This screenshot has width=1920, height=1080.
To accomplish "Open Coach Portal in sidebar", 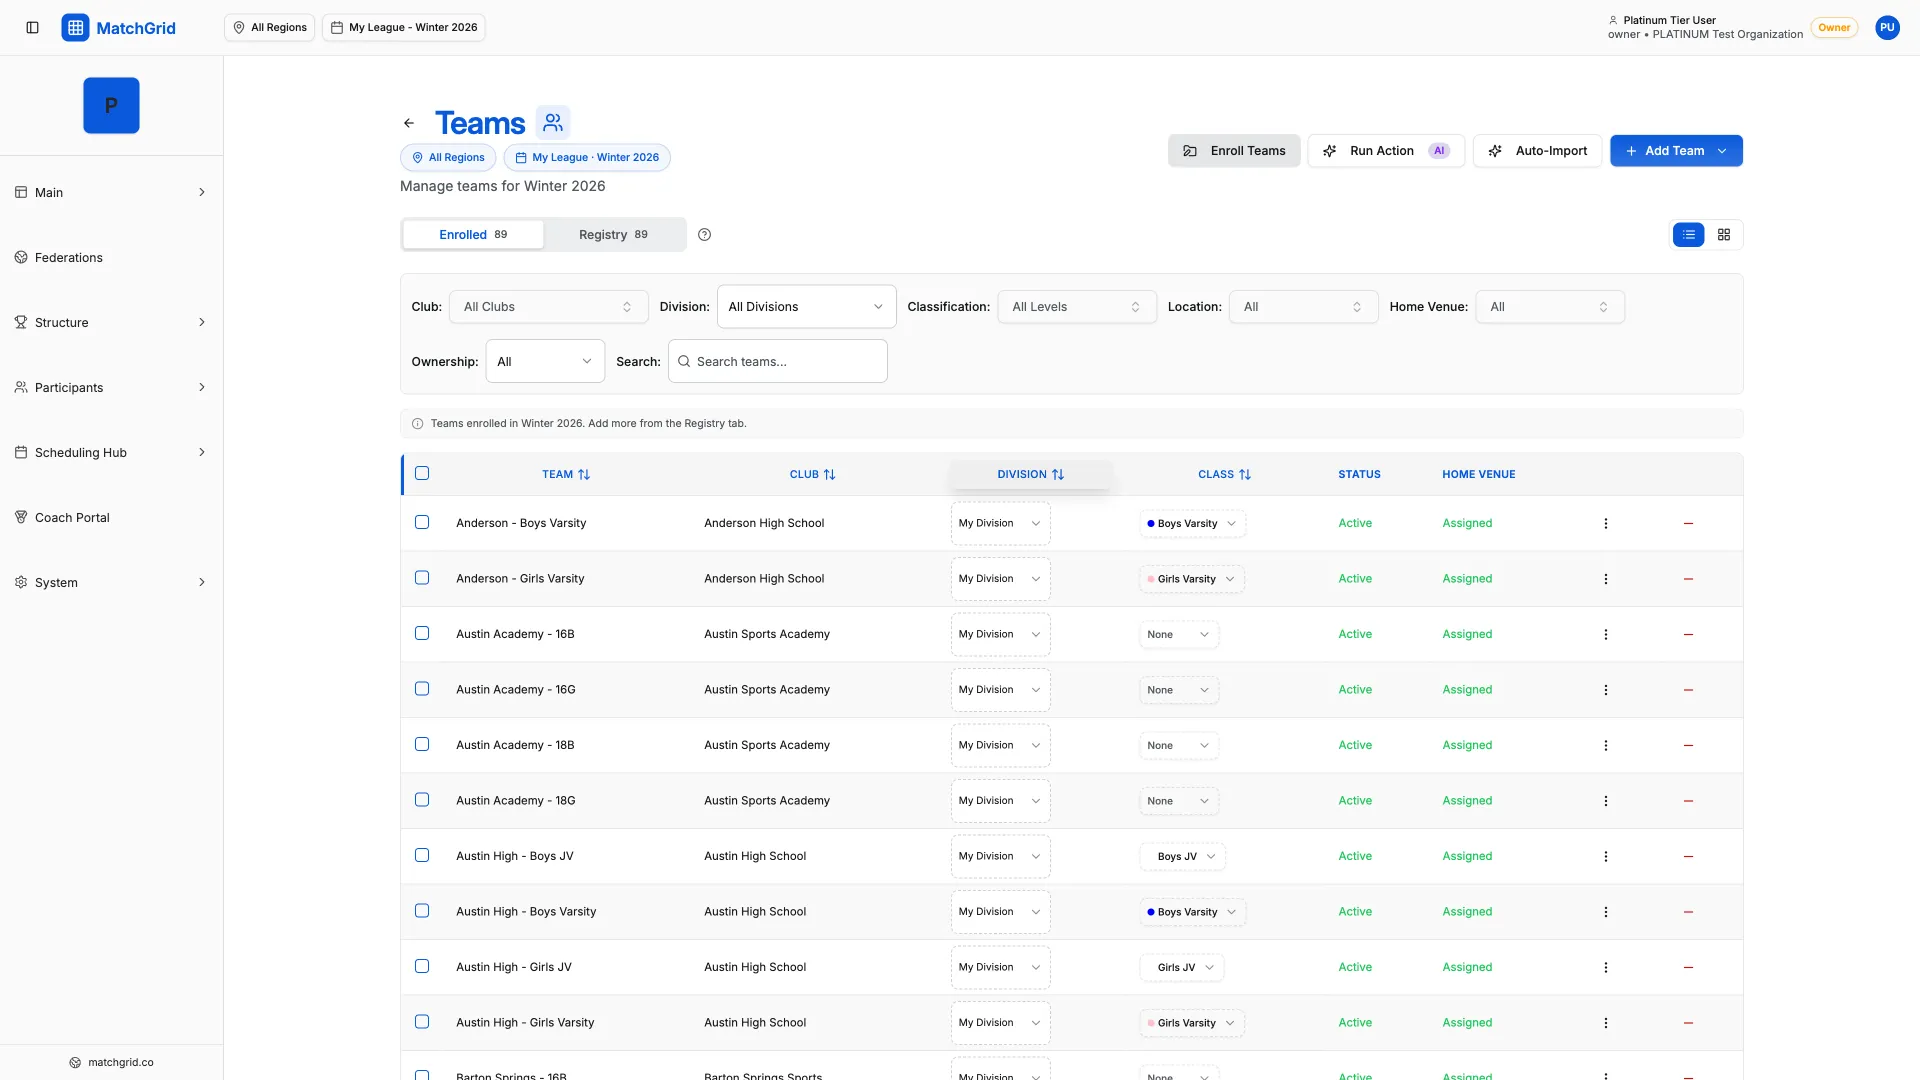I will tap(72, 517).
